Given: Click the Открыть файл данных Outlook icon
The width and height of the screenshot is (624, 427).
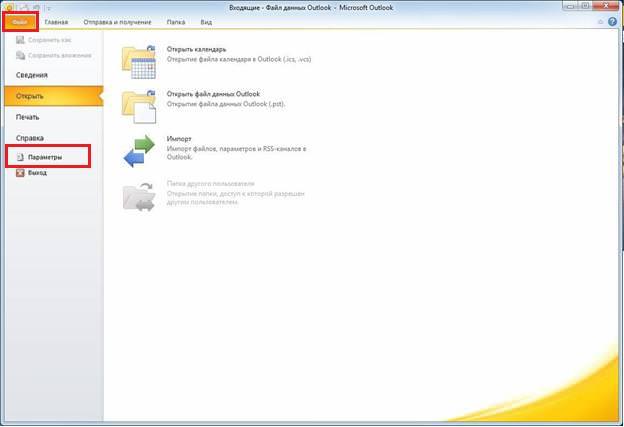Looking at the screenshot, I should click(138, 107).
